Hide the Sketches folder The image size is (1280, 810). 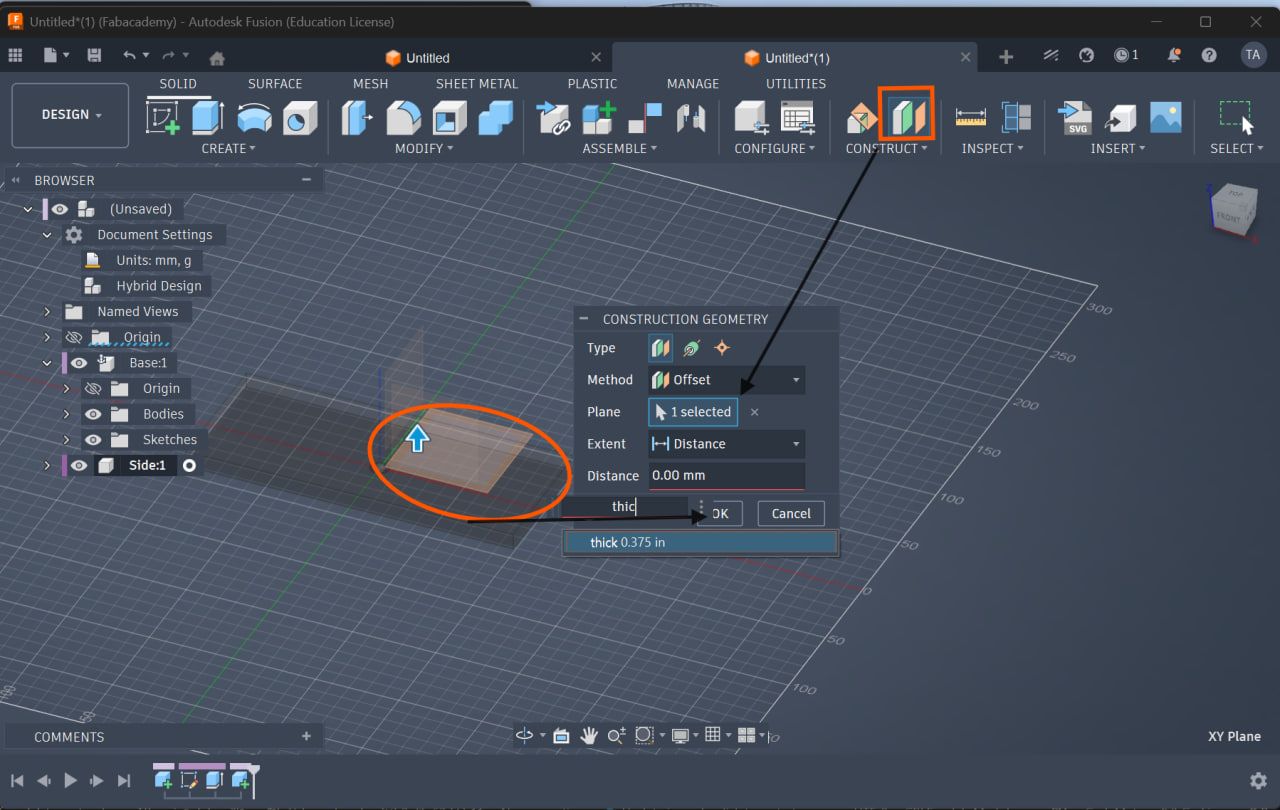click(94, 440)
